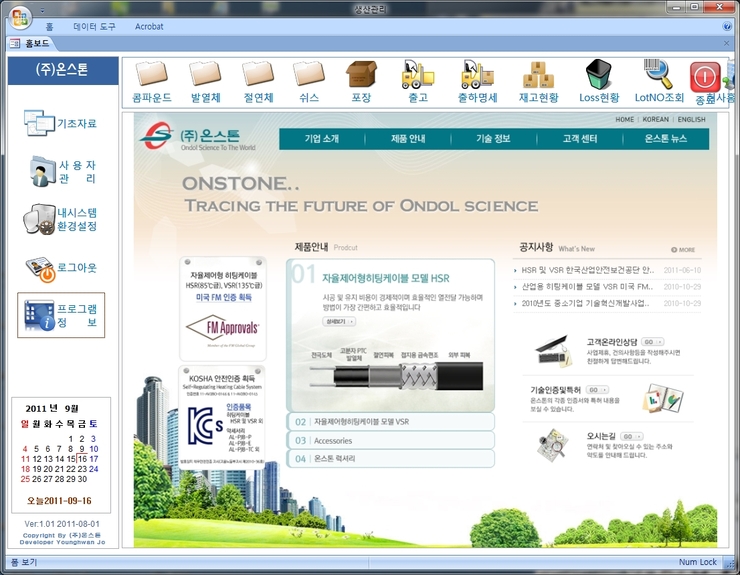740x575 pixels.
Task: Open the Loss현황 trash bin icon
Action: point(598,75)
